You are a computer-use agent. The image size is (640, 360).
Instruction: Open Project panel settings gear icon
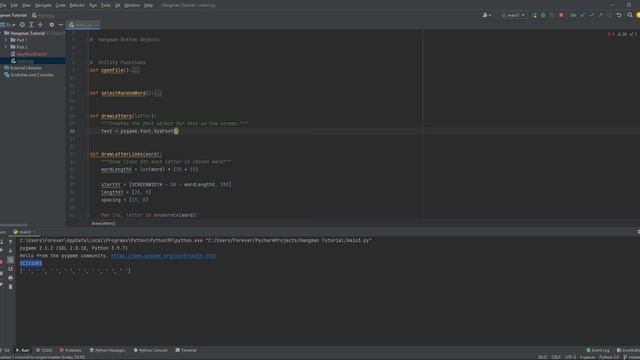[x=51, y=25]
